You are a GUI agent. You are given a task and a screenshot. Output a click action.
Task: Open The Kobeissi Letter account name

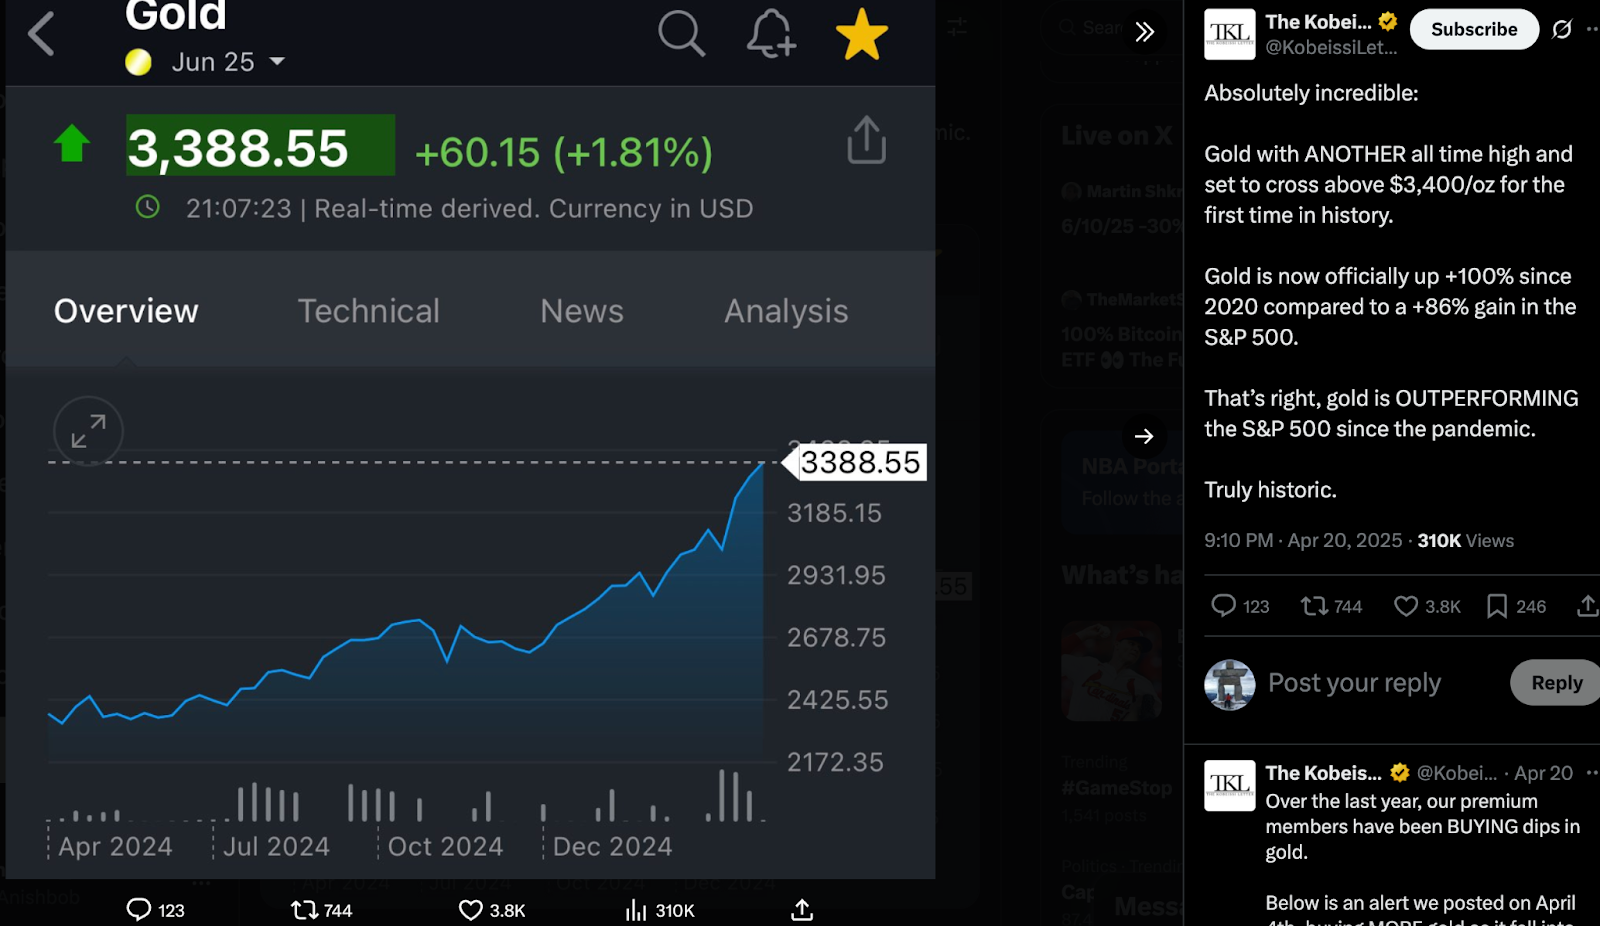1318,22
